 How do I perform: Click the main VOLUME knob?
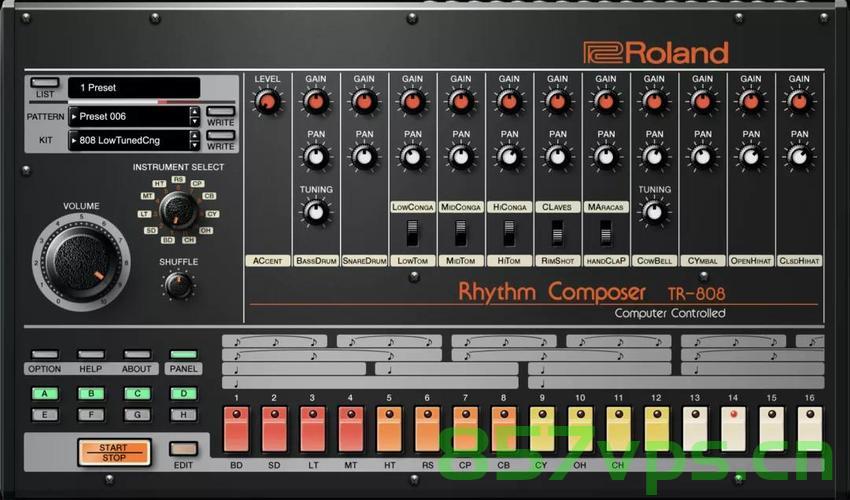click(x=81, y=262)
